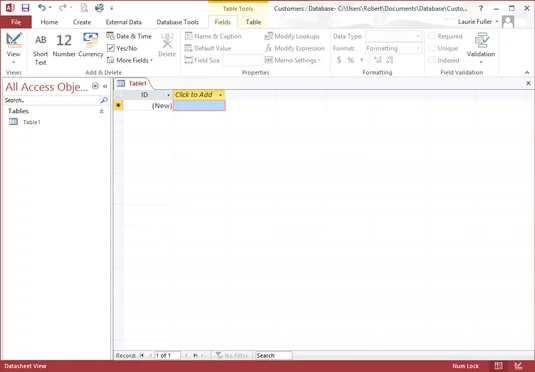Insert a Currency field
The image size is (535, 372).
click(x=90, y=46)
